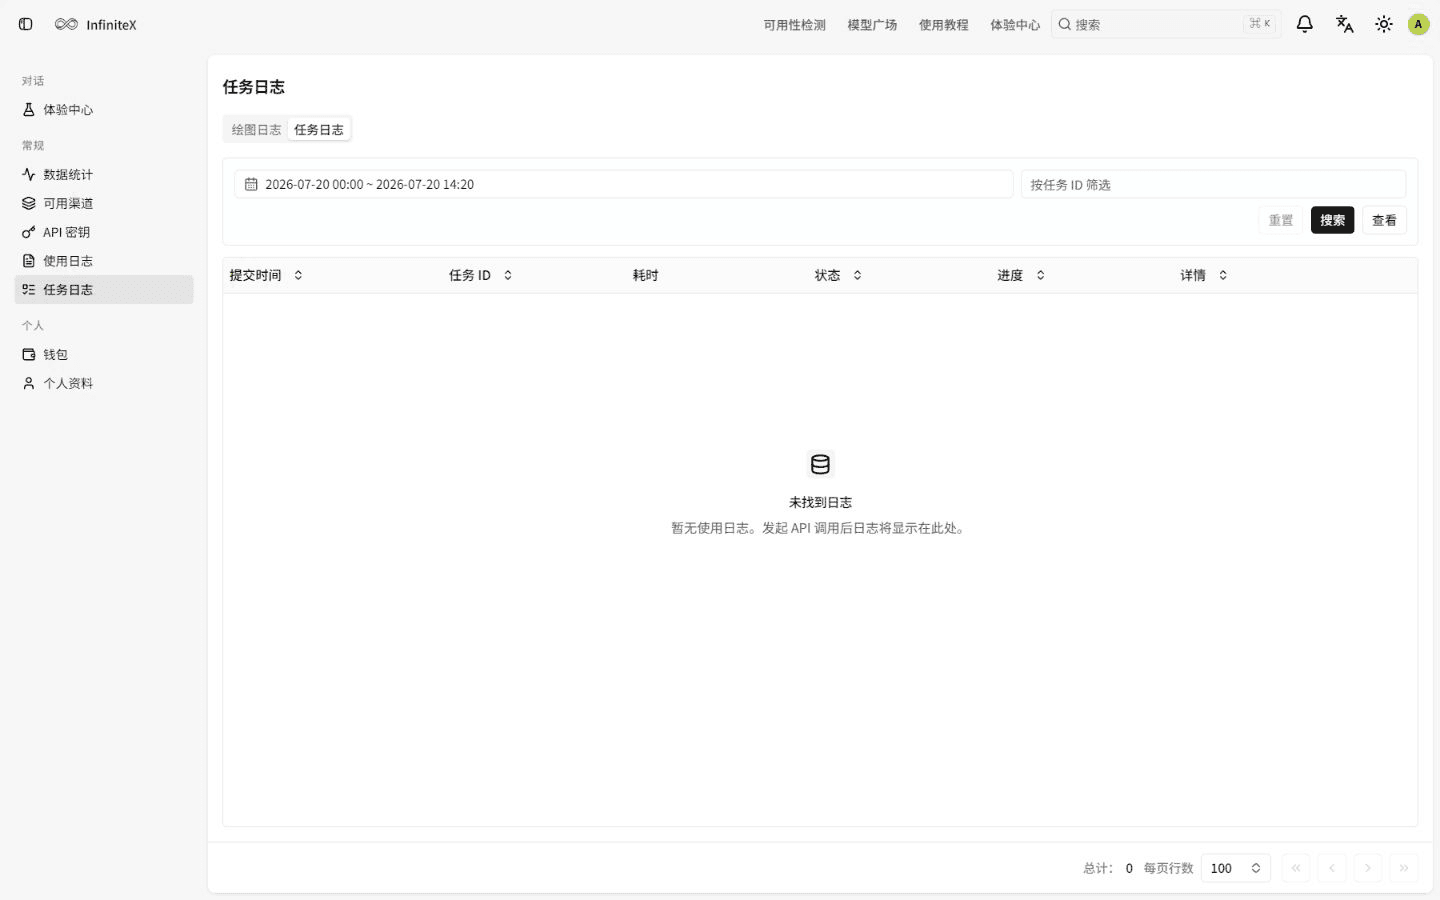Sort by 详情 column arrows

1223,275
